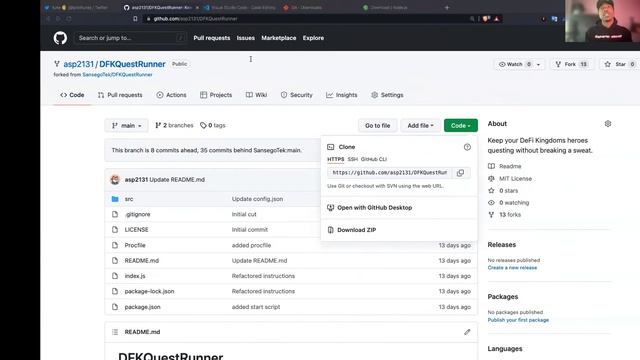The image size is (640, 360).
Task: Click the Search or jump to field
Action: click(x=129, y=38)
